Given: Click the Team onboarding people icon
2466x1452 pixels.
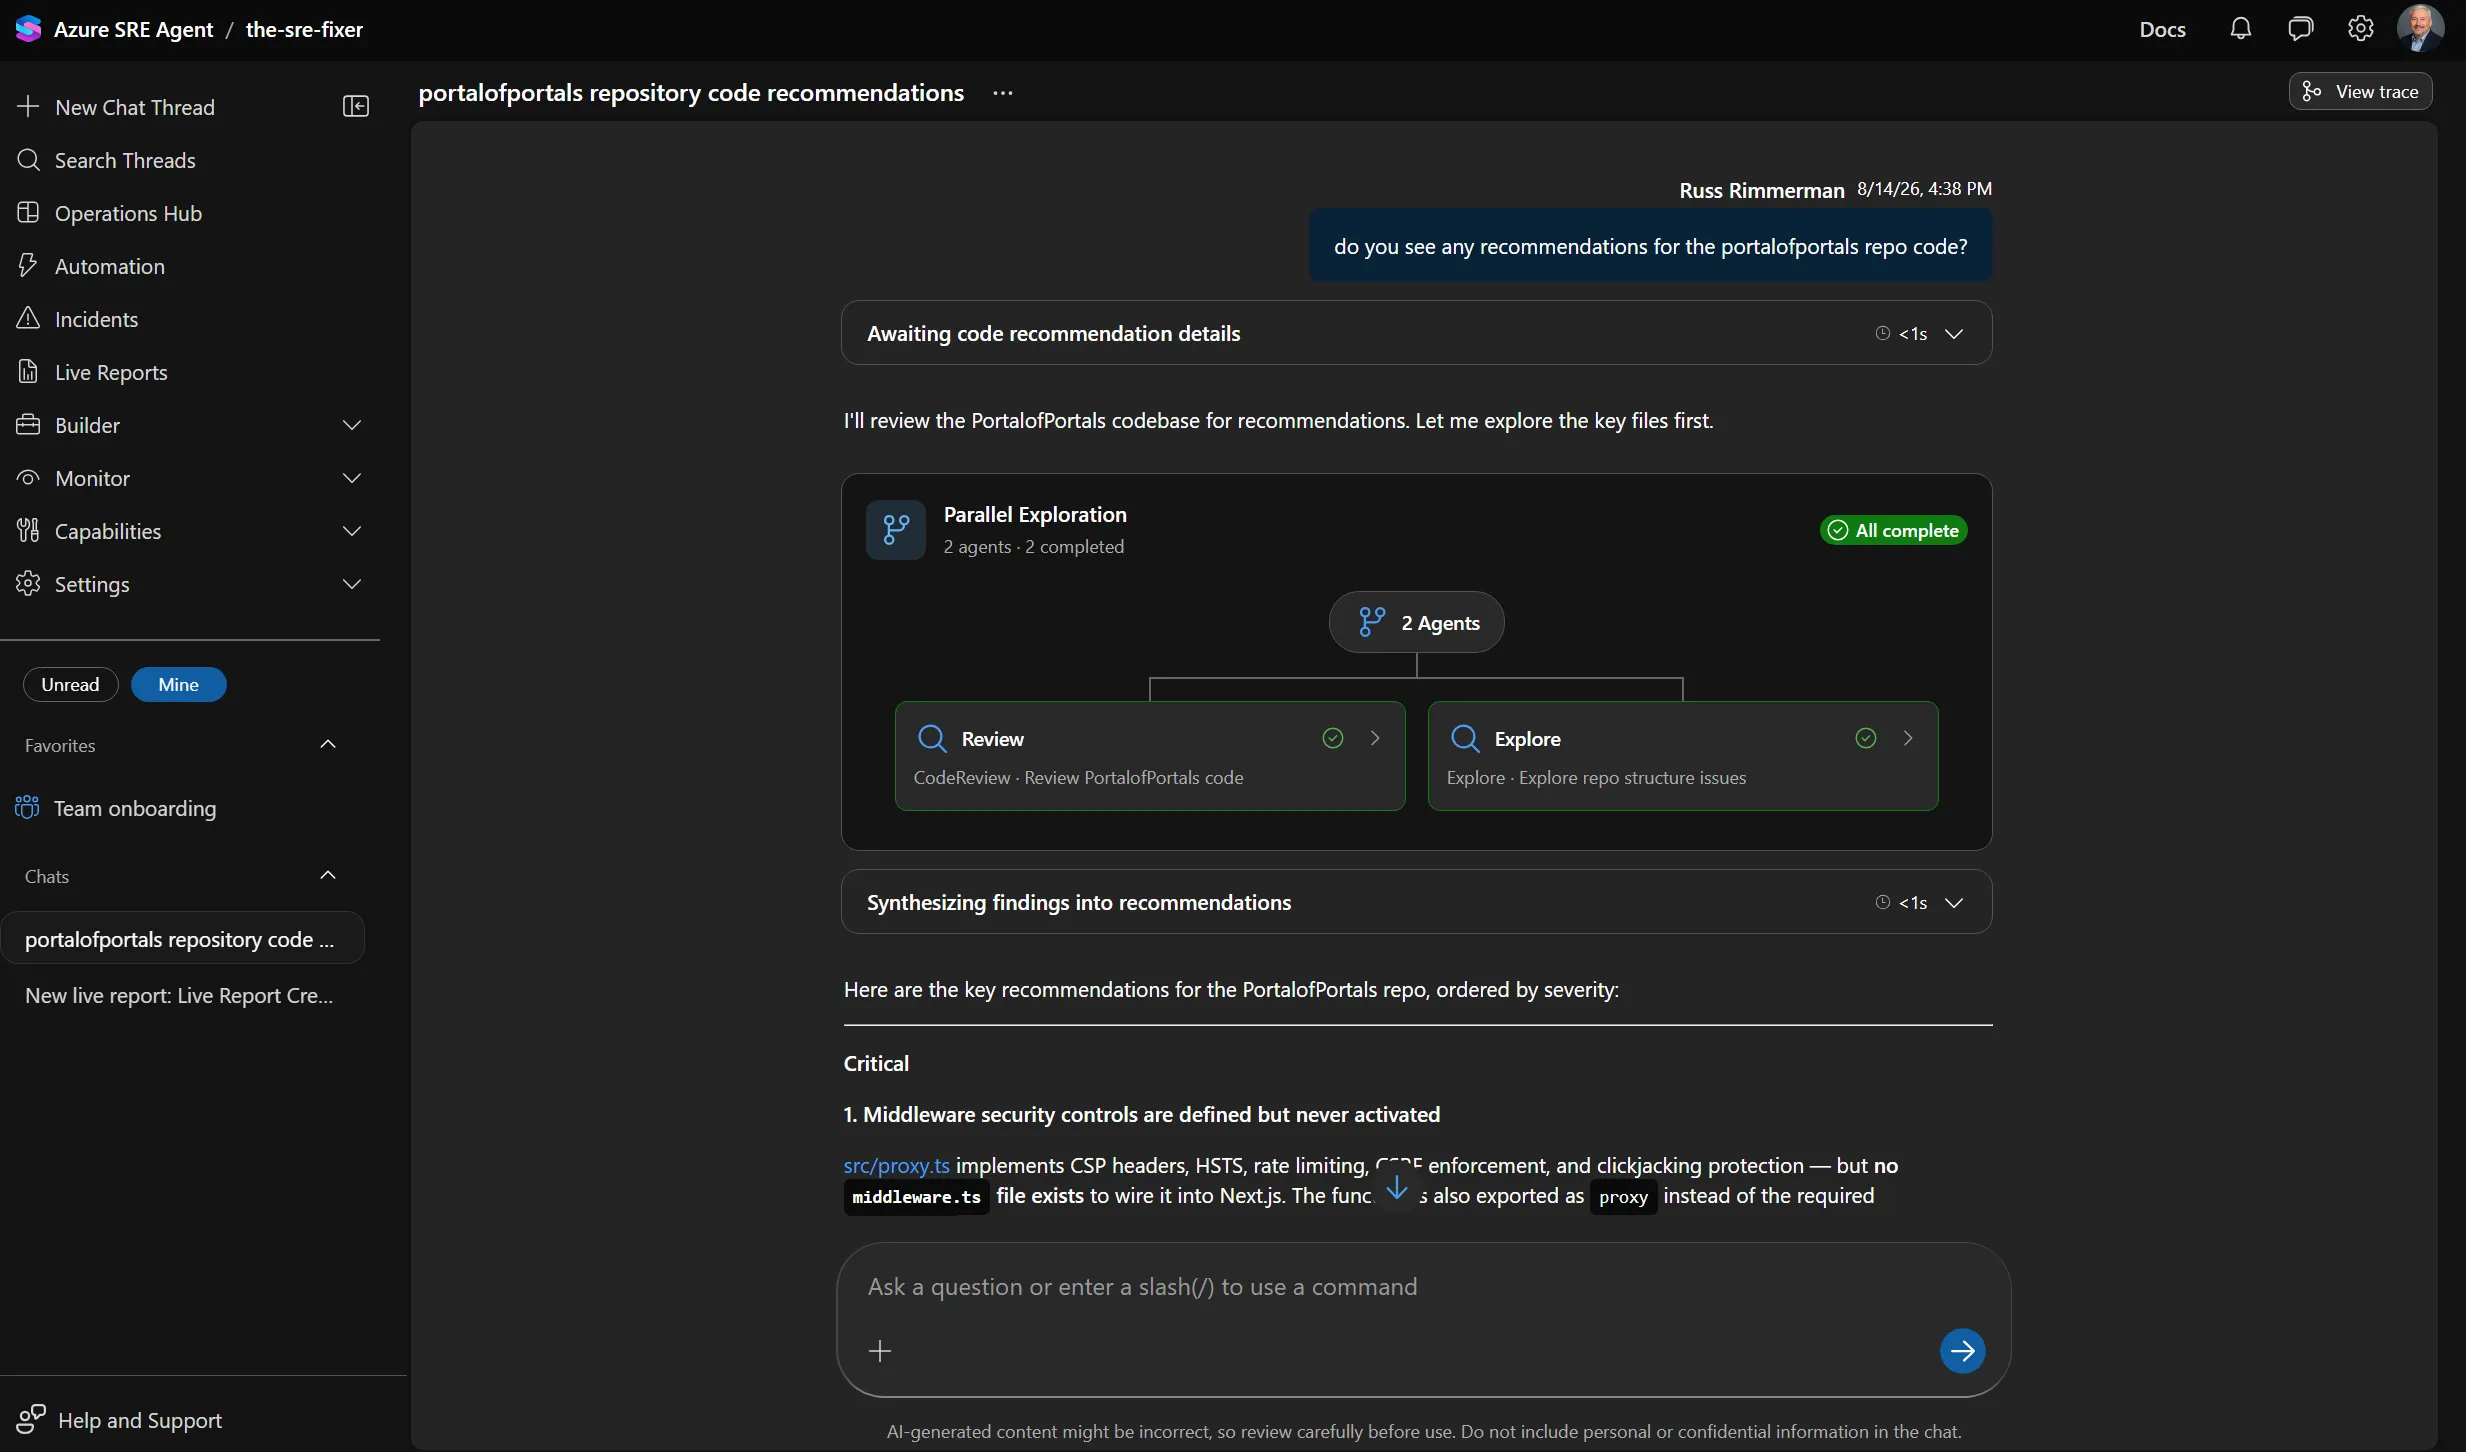Looking at the screenshot, I should click(27, 808).
